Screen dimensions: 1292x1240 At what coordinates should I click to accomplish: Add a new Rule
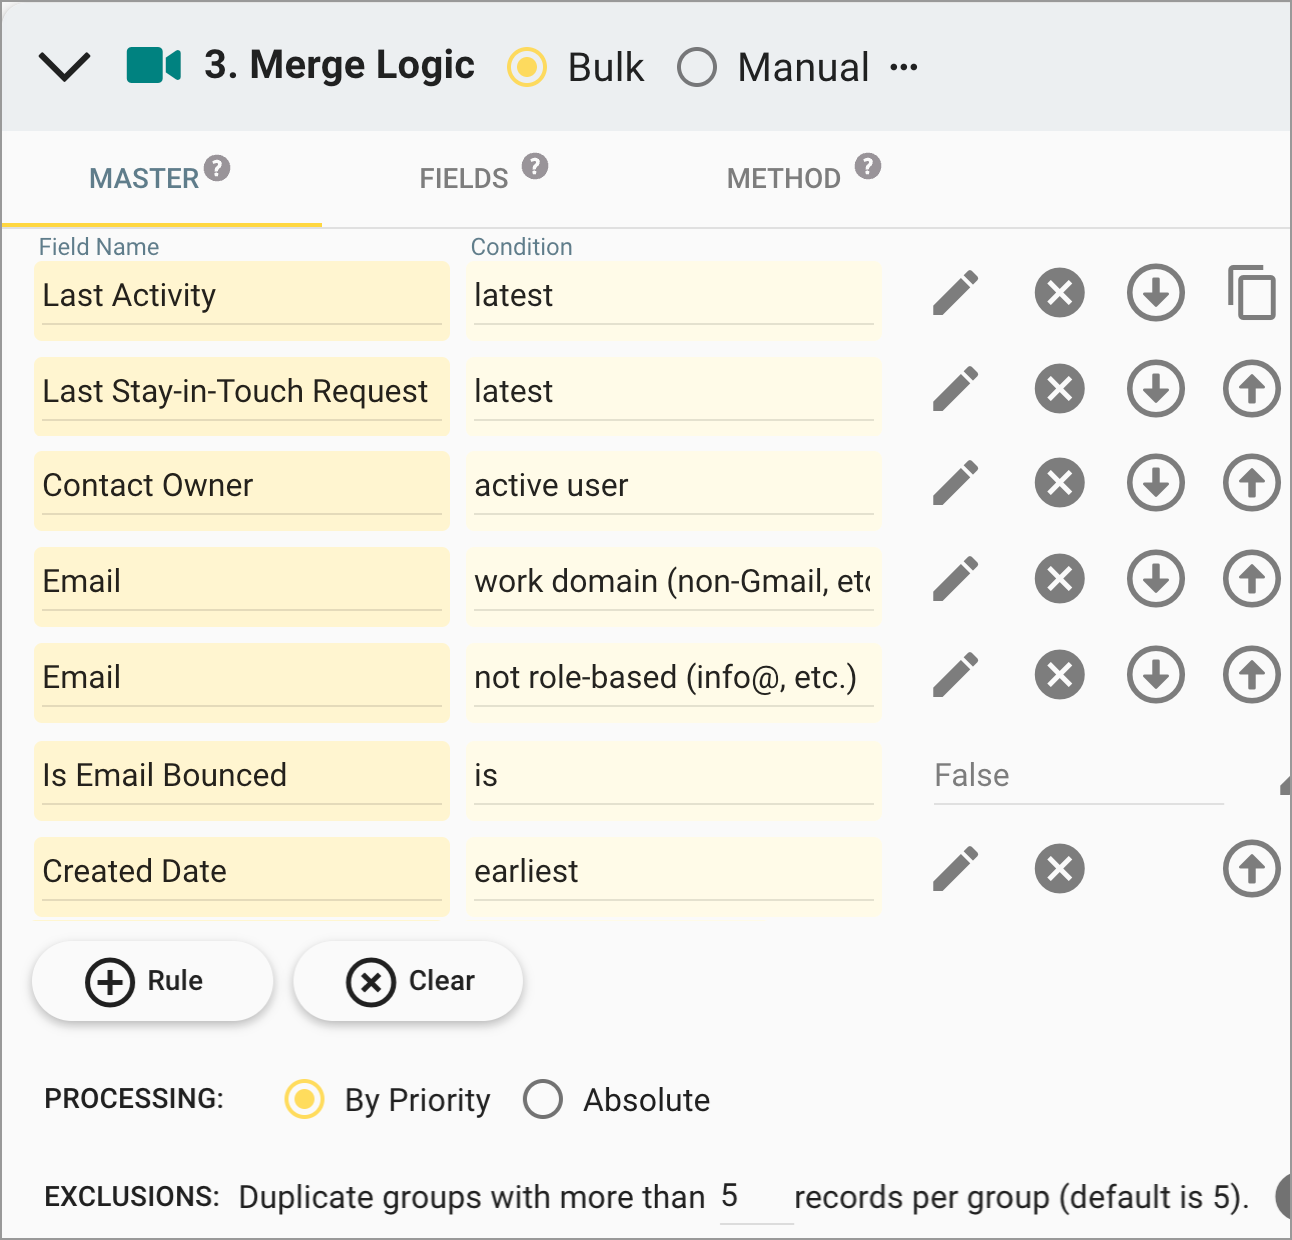pyautogui.click(x=152, y=981)
